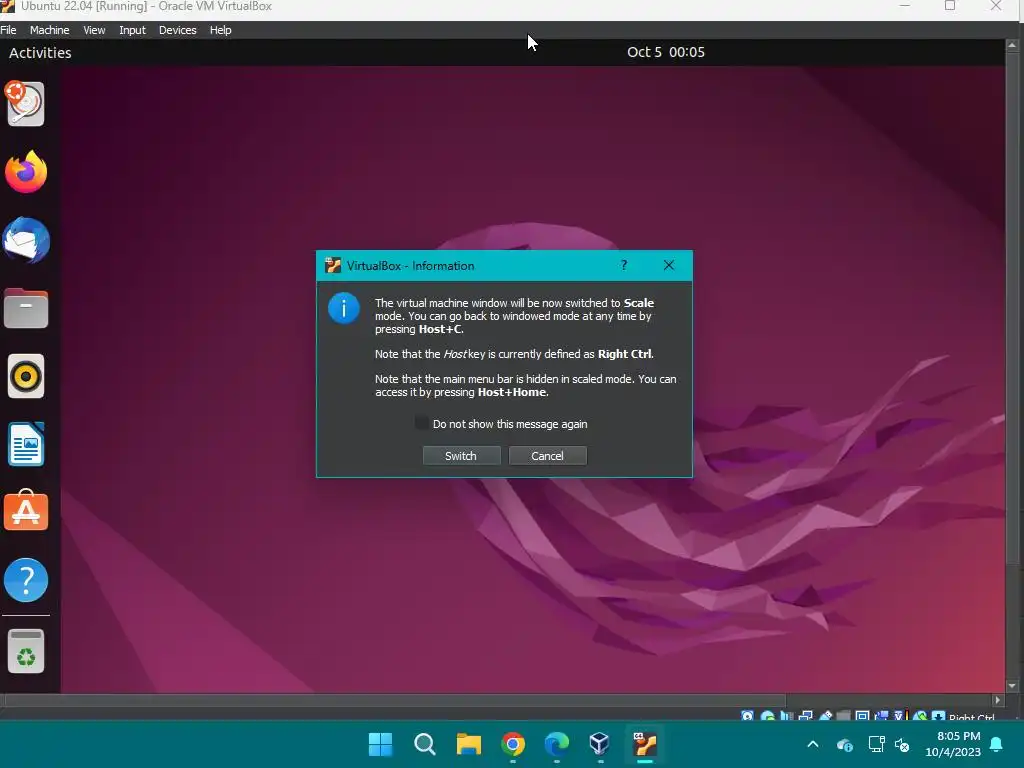The width and height of the screenshot is (1024, 768).
Task: Open the Help menu
Action: click(x=221, y=30)
